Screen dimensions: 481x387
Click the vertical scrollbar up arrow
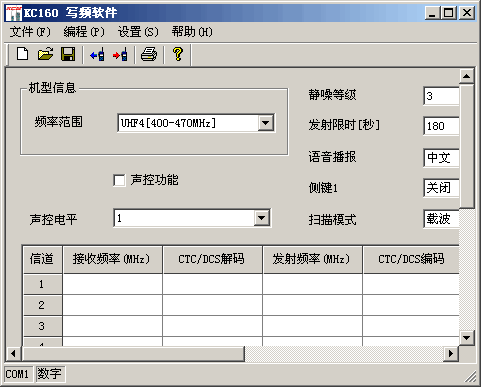[467, 77]
